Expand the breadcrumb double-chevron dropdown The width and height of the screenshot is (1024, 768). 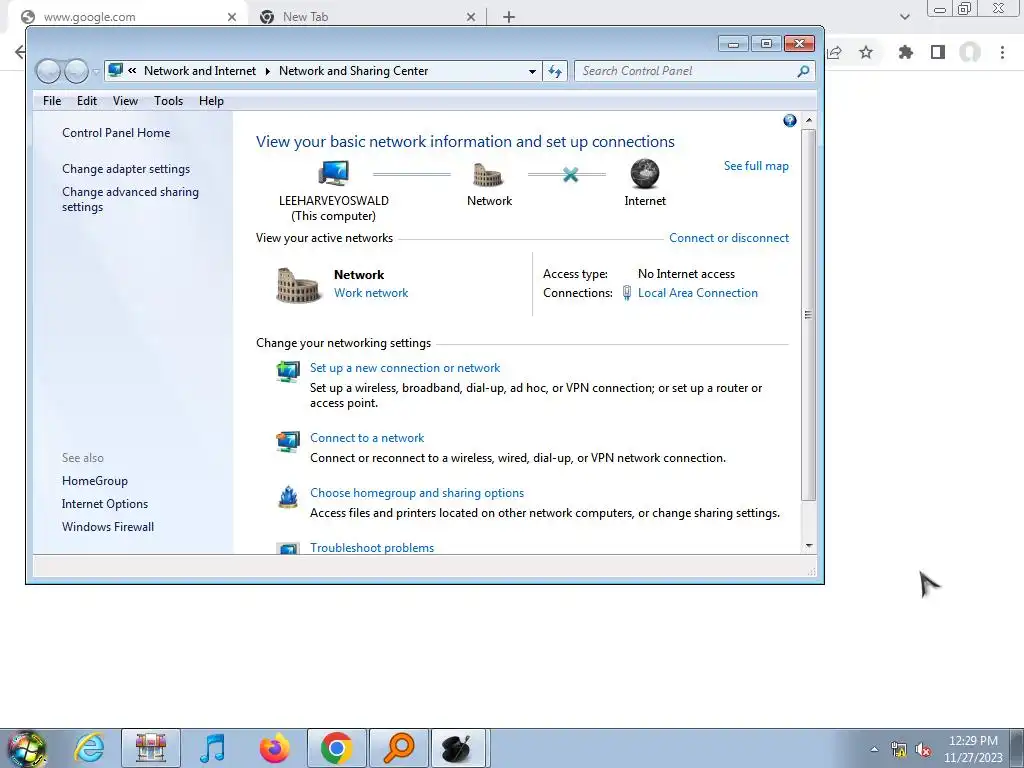tap(132, 71)
